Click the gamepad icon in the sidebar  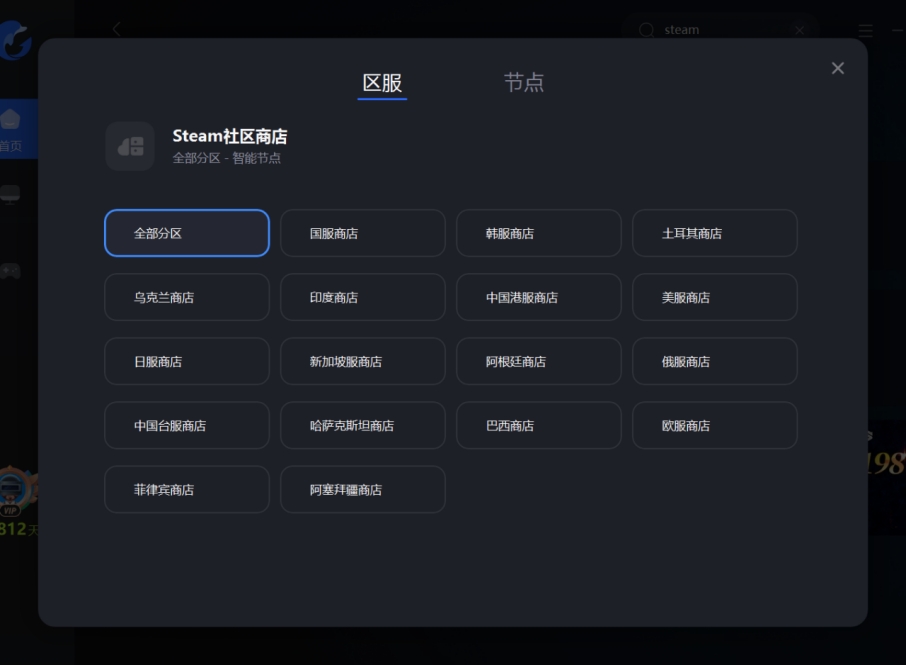coord(12,270)
